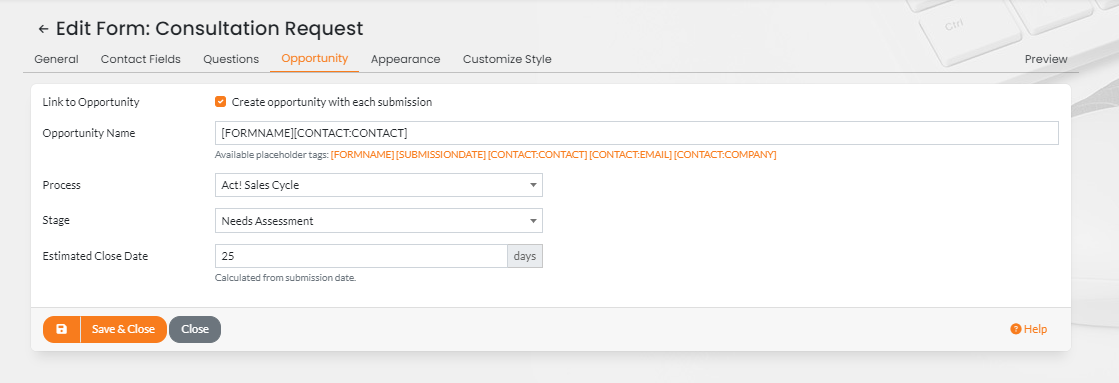Insert the [CONTACT:CONTACT] placeholder tag
The image size is (1119, 383).
click(537, 155)
